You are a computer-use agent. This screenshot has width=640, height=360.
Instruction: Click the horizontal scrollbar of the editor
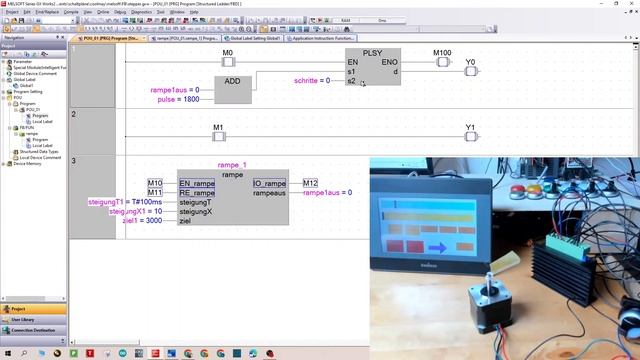pyautogui.click(x=107, y=342)
